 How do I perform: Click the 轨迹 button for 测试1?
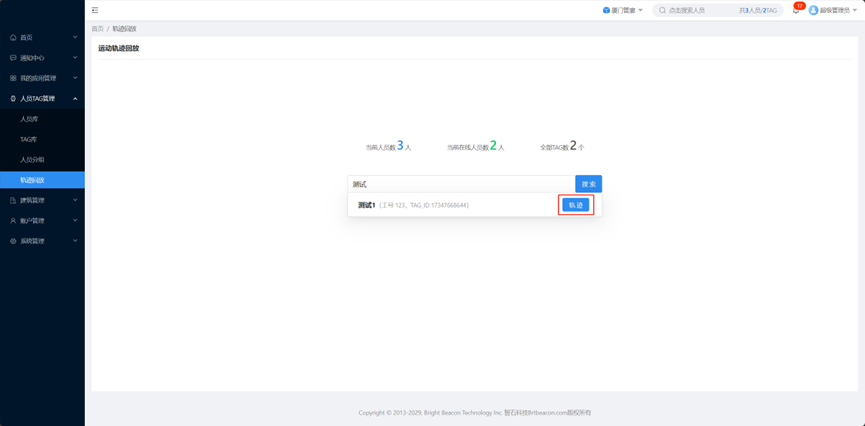tap(575, 205)
